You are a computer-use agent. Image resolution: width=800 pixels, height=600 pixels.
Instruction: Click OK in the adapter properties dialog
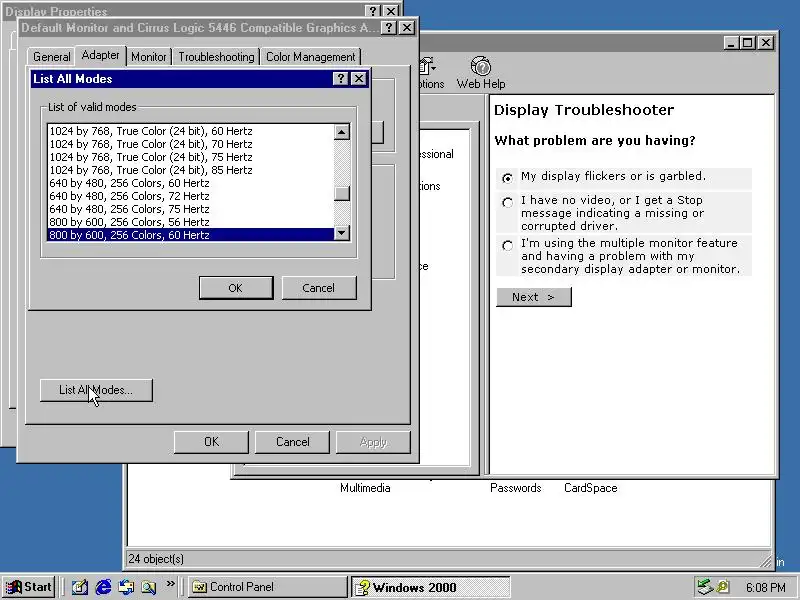pyautogui.click(x=211, y=442)
